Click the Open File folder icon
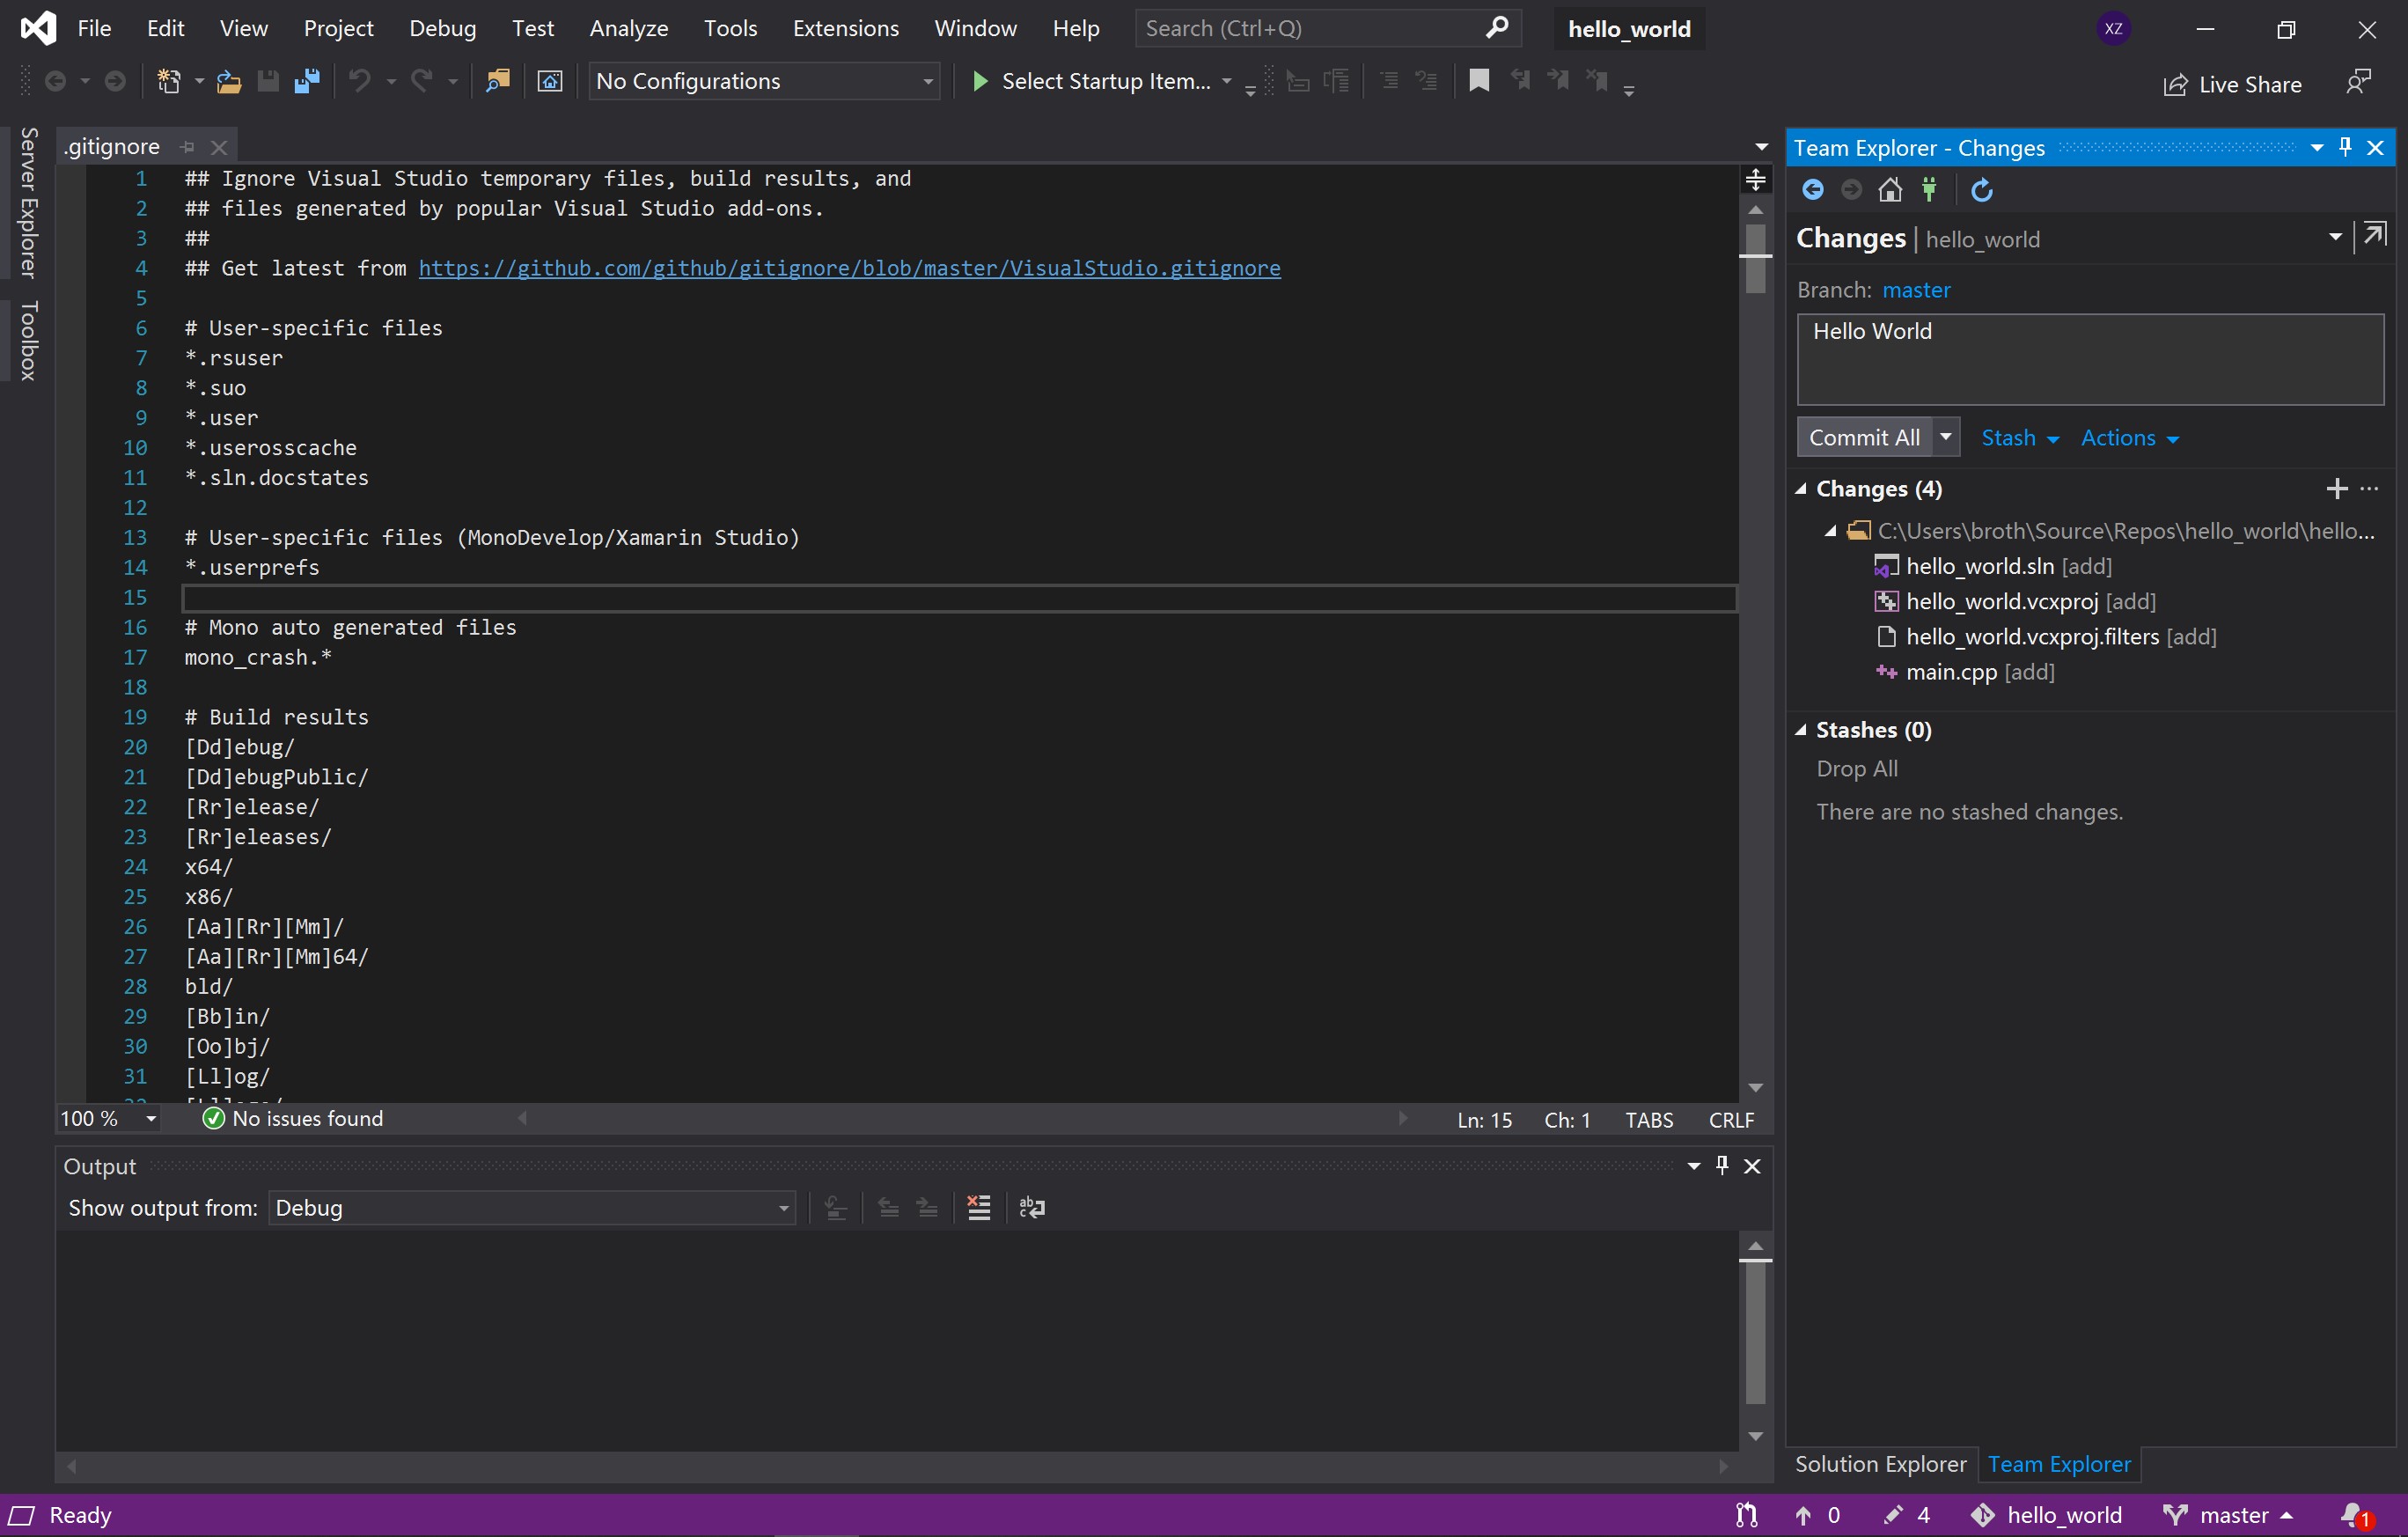This screenshot has width=2408, height=1537. (229, 81)
